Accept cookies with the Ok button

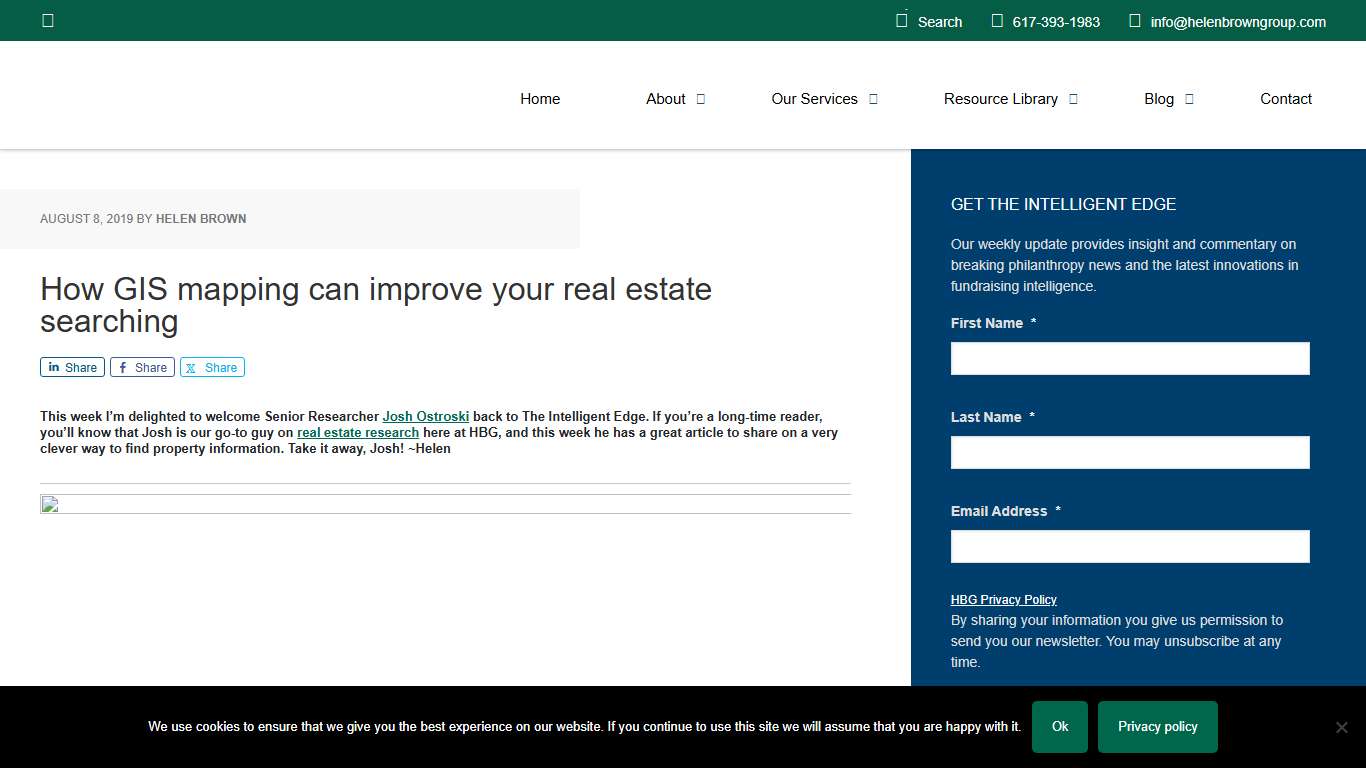[x=1059, y=727]
